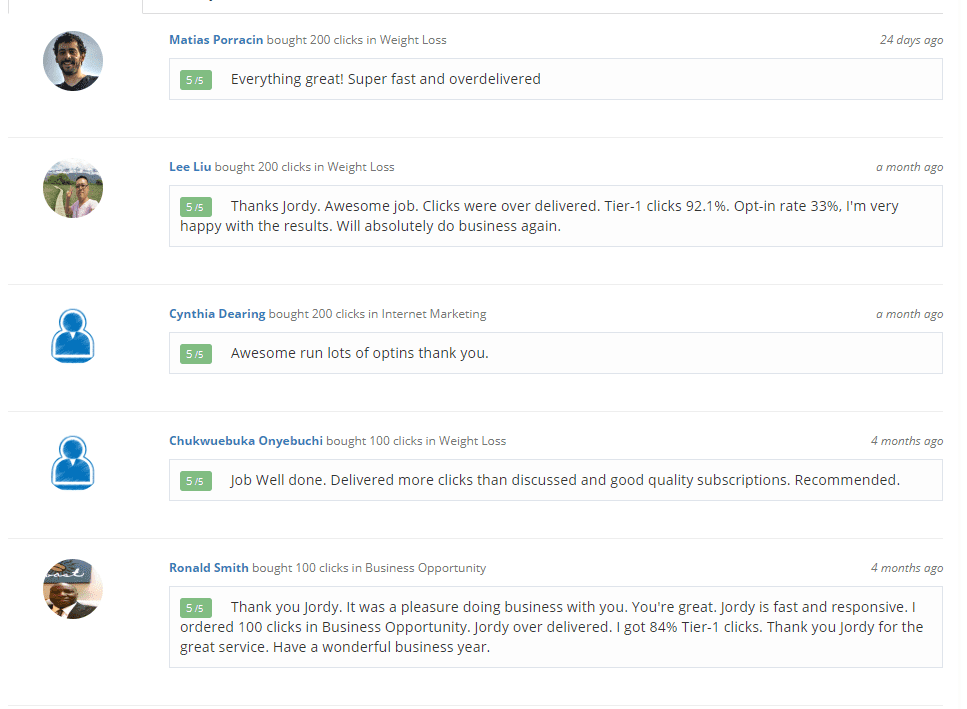
Task: Open the Lee Liu name link
Action: pos(190,166)
